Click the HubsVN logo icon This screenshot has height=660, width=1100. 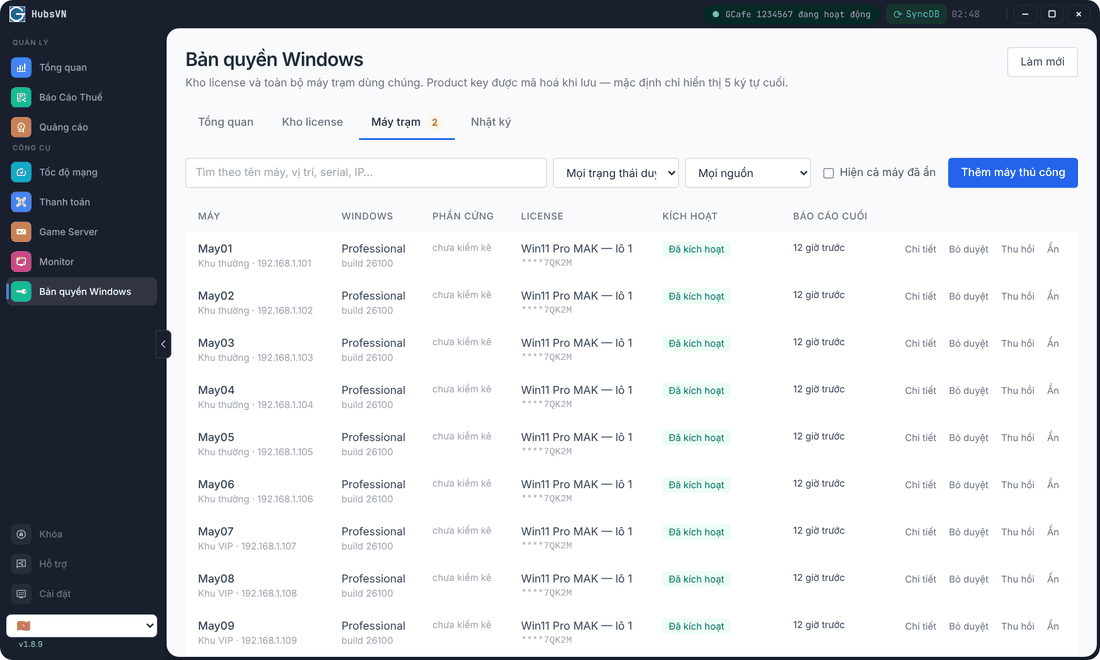tap(17, 14)
